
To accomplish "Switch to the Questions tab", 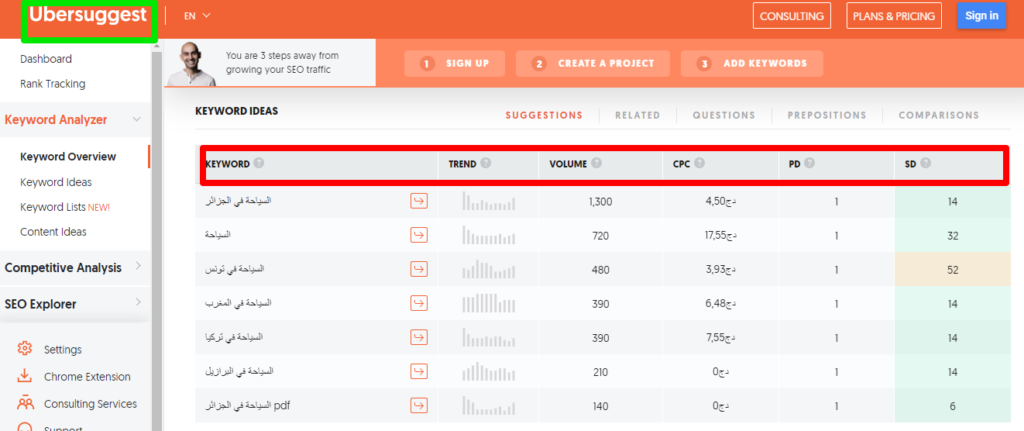I will tap(723, 115).
